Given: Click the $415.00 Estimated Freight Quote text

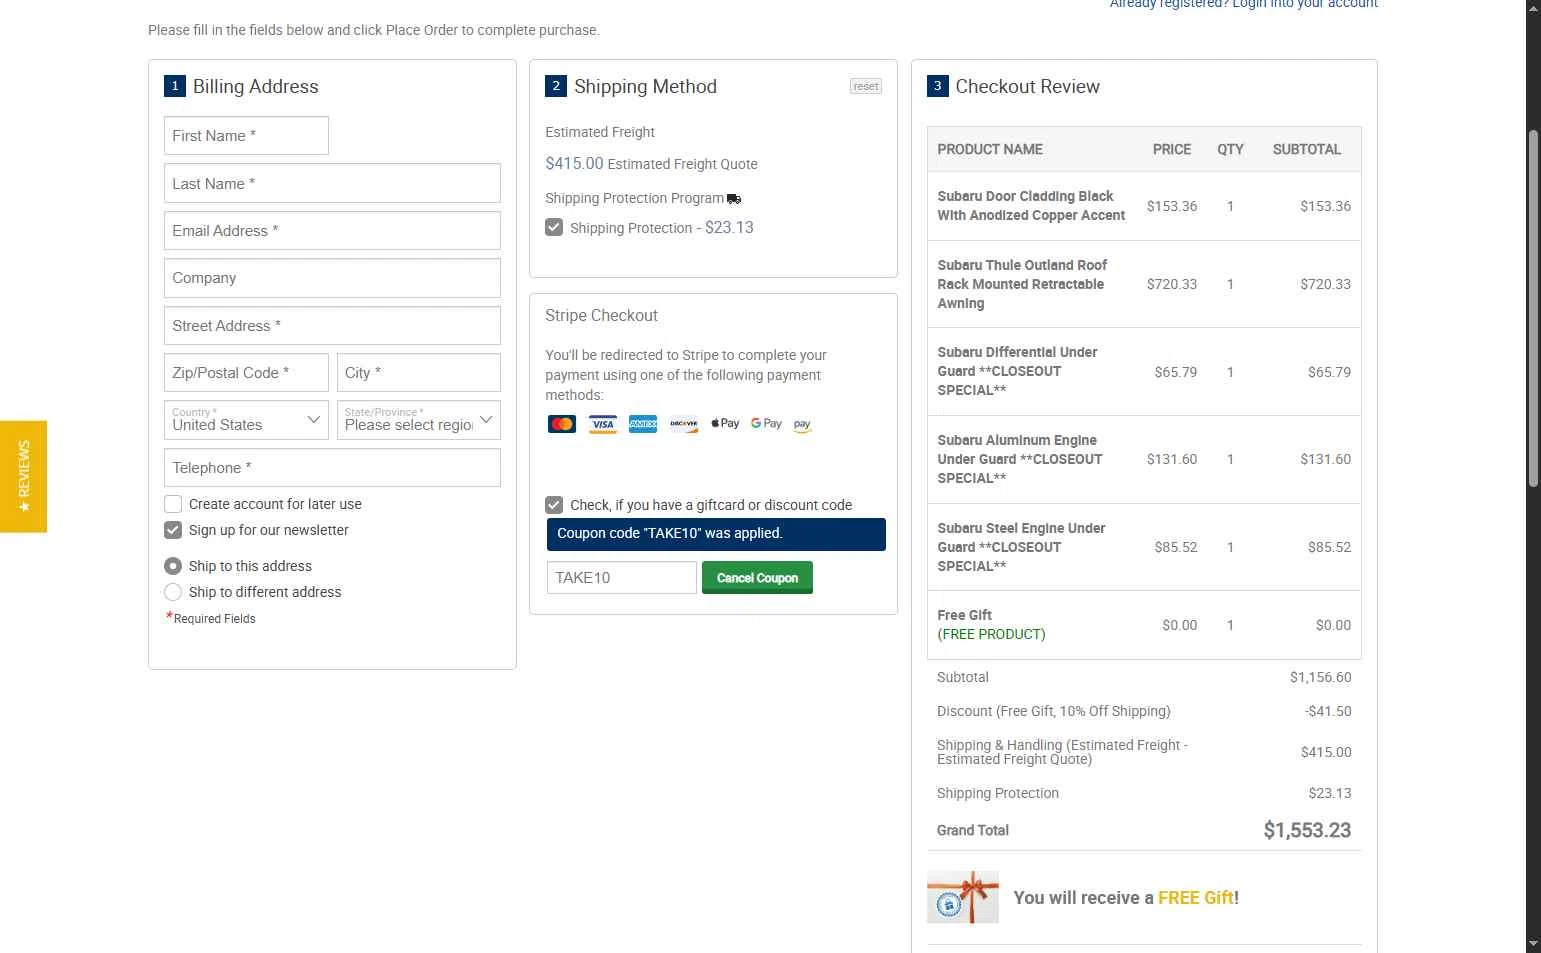Looking at the screenshot, I should (651, 164).
